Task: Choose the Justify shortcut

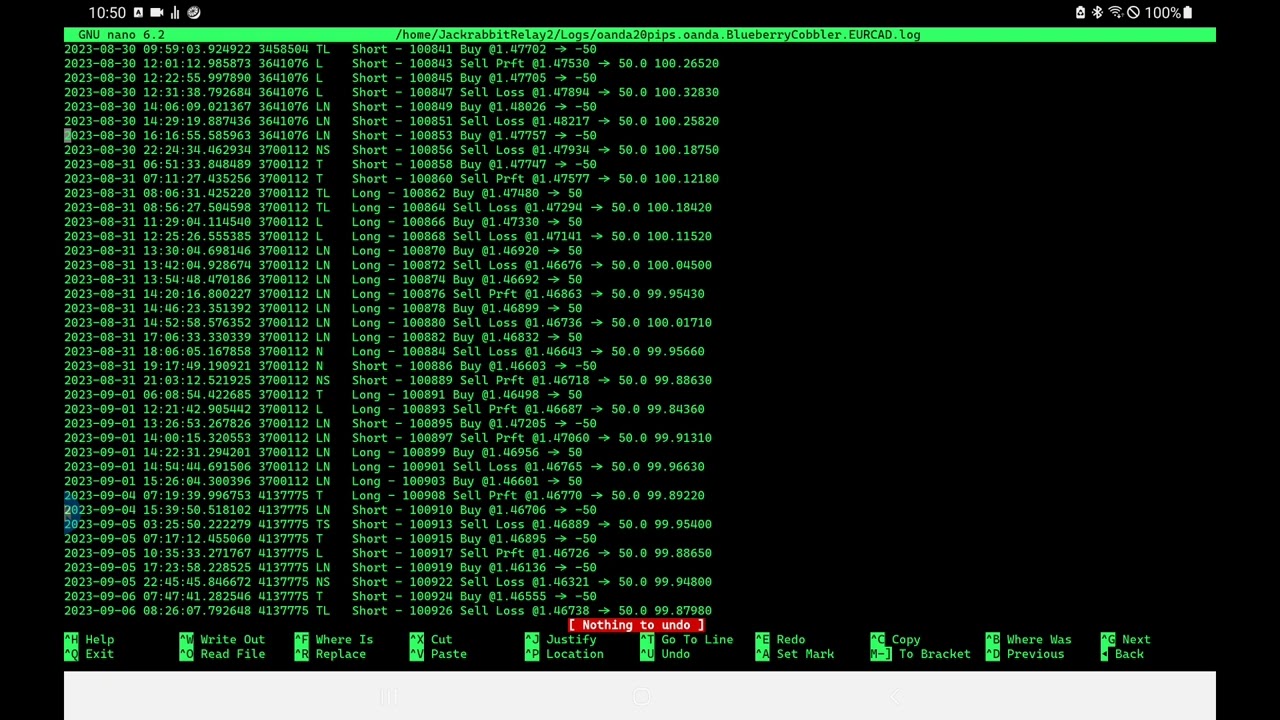Action: click(x=561, y=639)
